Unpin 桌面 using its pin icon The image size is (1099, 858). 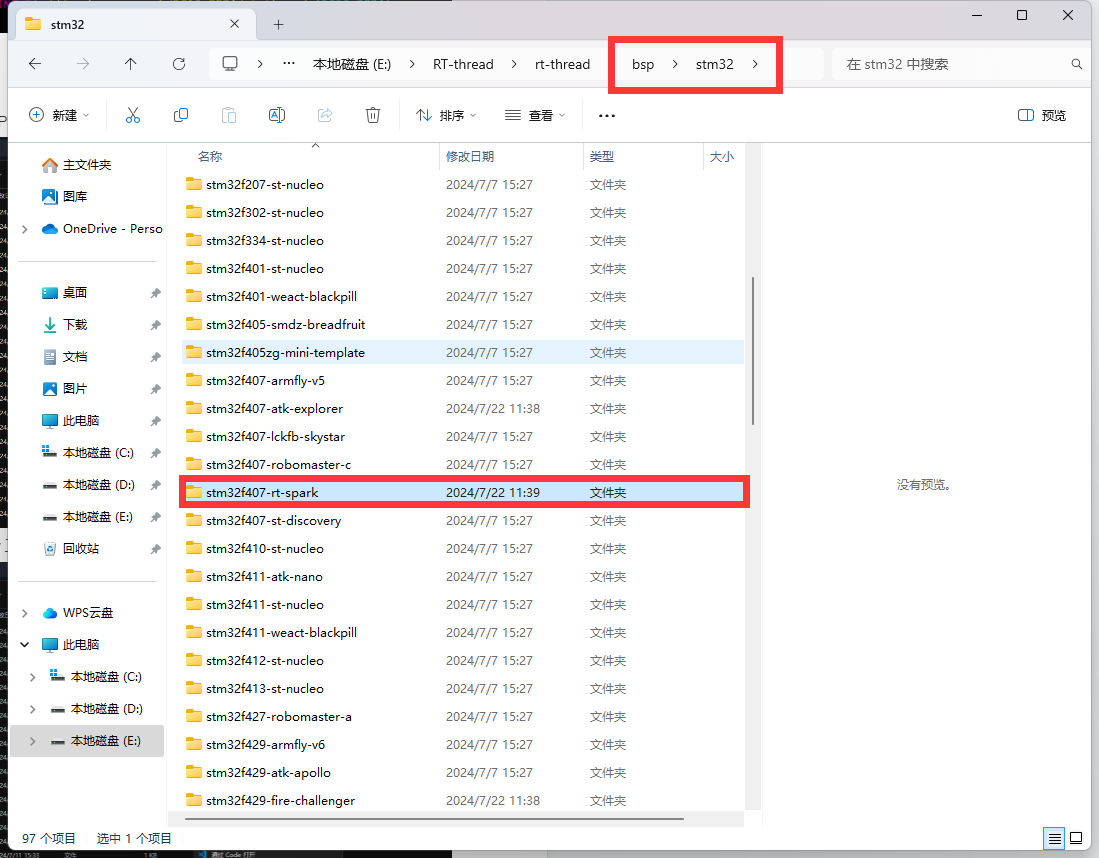(155, 293)
